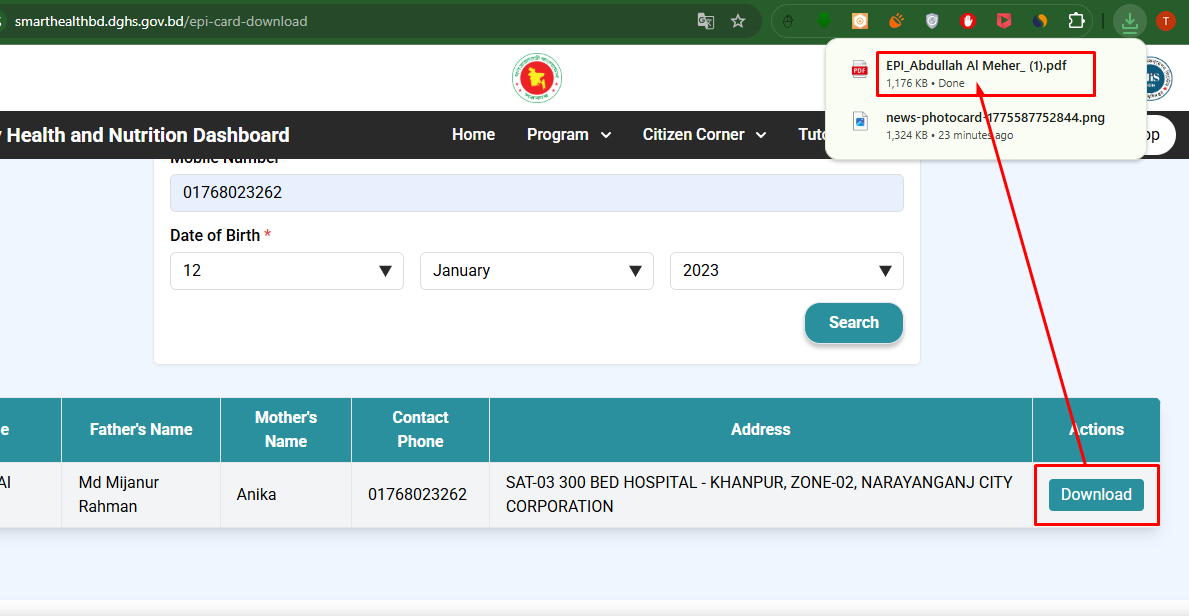1189x616 pixels.
Task: Open the orange gear extension icon
Action: (859, 20)
